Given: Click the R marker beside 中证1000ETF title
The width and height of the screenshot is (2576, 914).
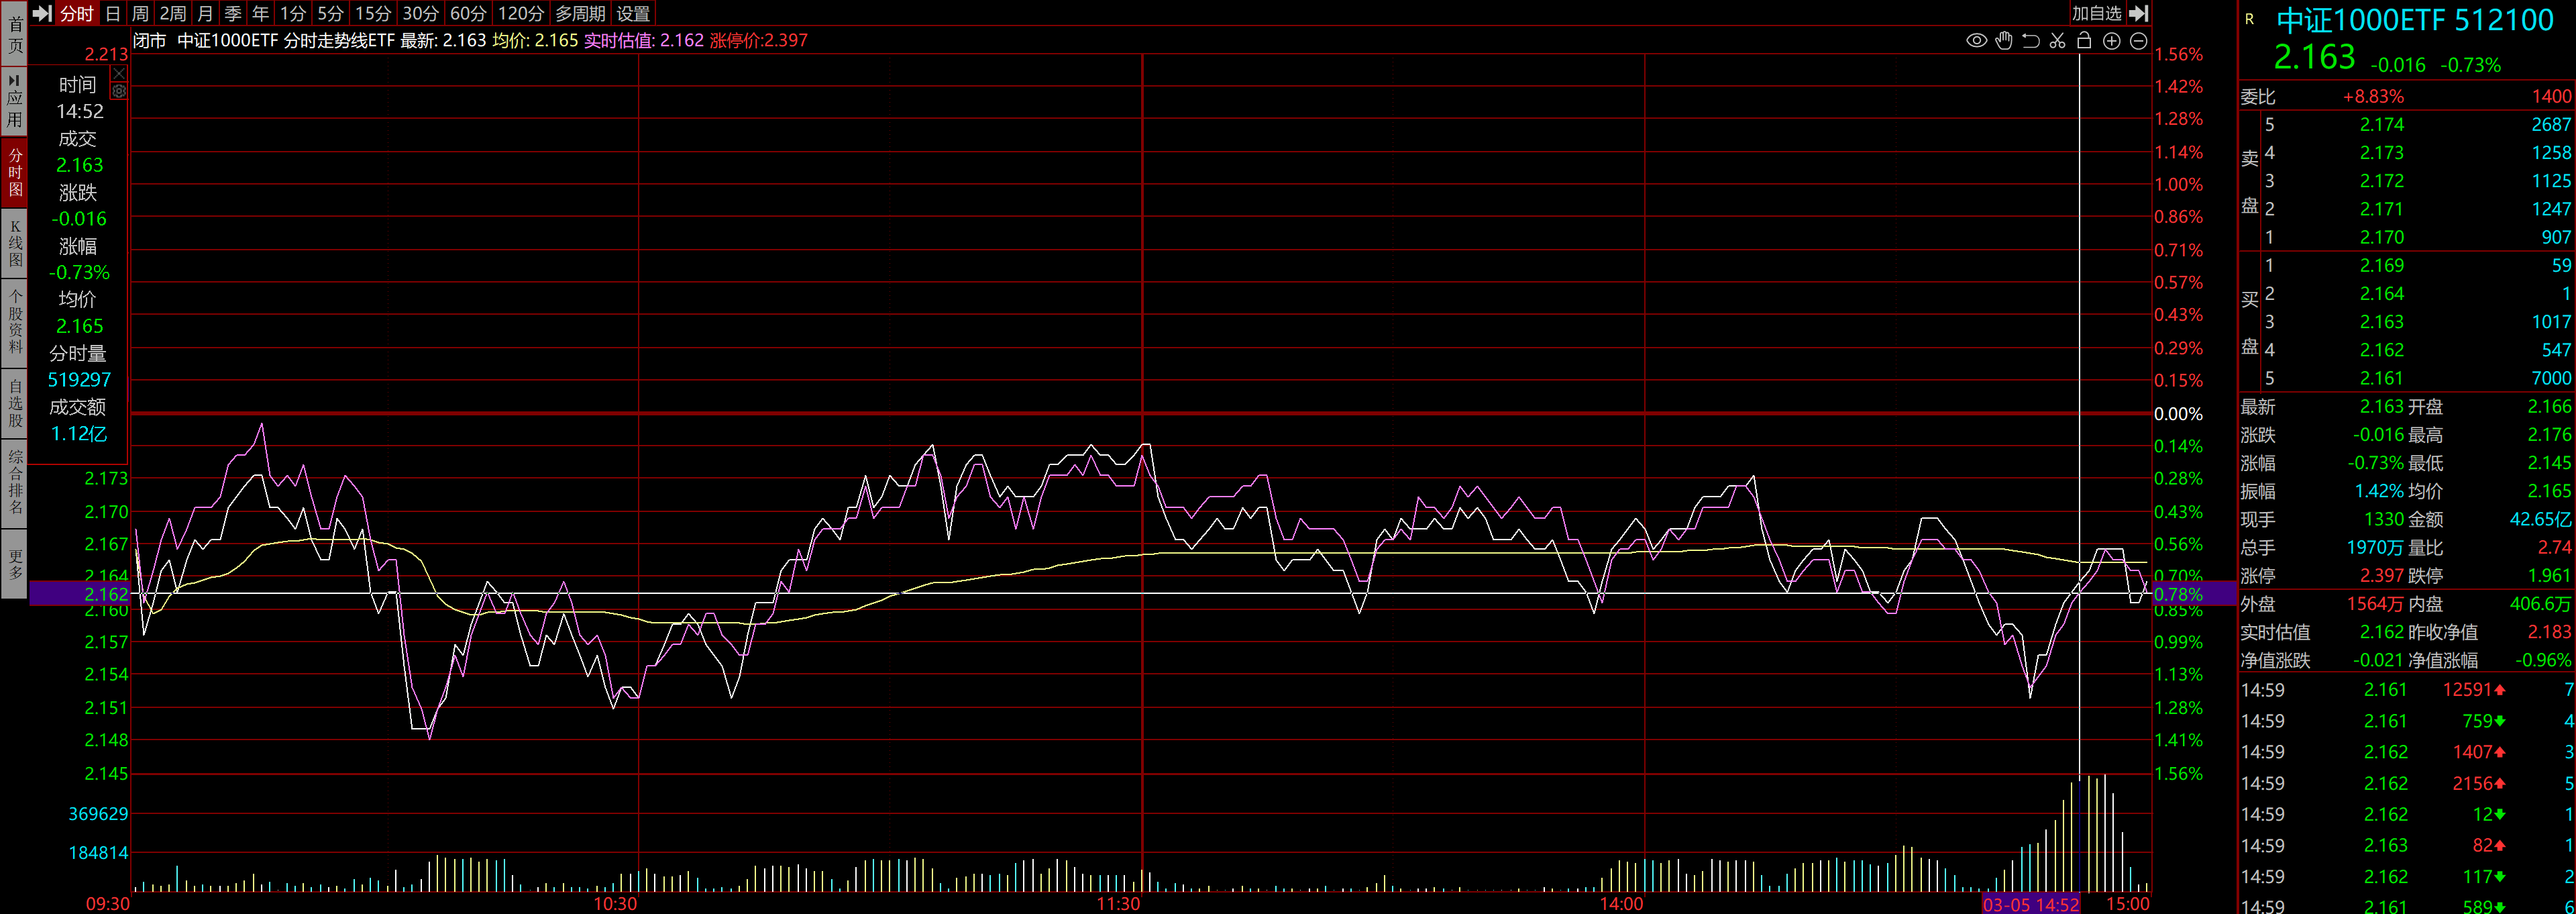Looking at the screenshot, I should pos(2249,19).
